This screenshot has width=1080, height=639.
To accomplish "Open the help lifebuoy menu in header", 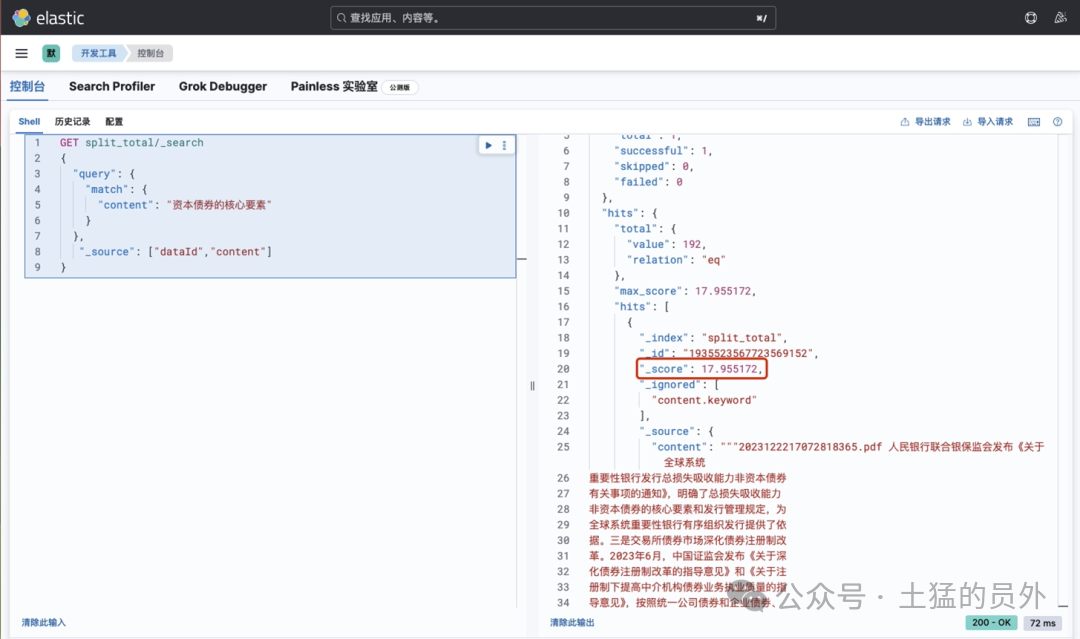I will 1030,18.
